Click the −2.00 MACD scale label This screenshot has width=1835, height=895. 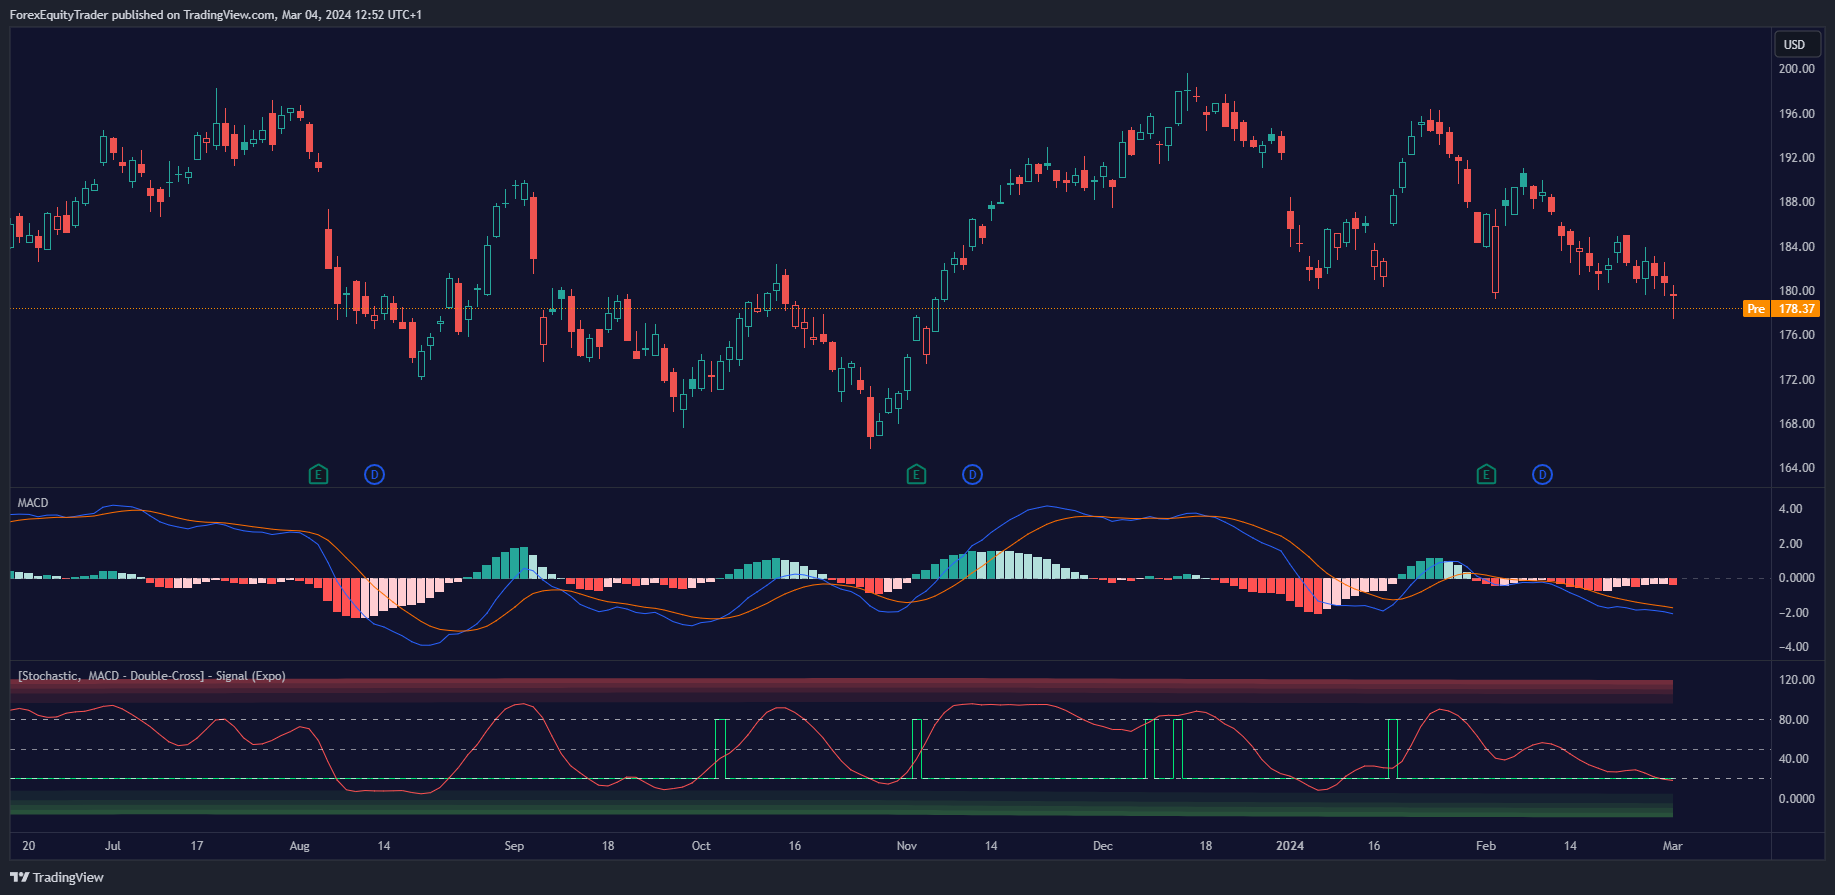tap(1793, 613)
